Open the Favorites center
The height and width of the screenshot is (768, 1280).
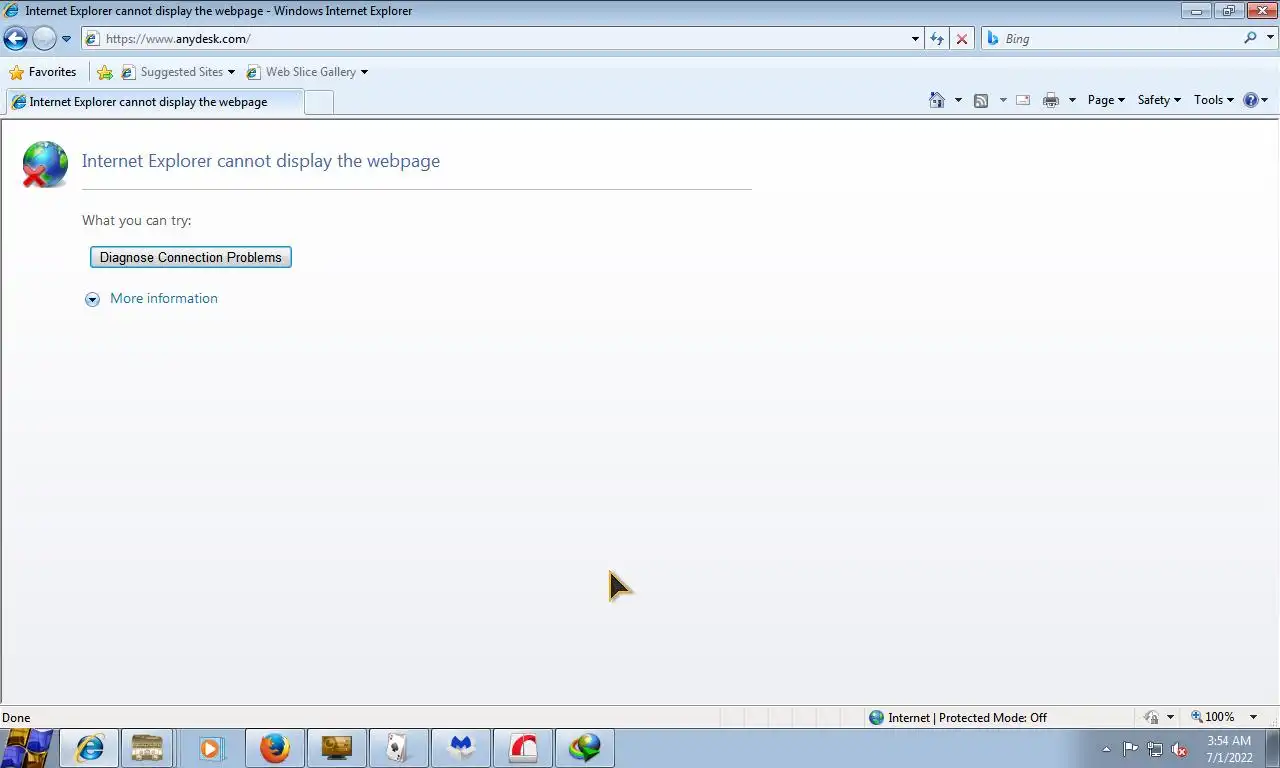(x=43, y=72)
